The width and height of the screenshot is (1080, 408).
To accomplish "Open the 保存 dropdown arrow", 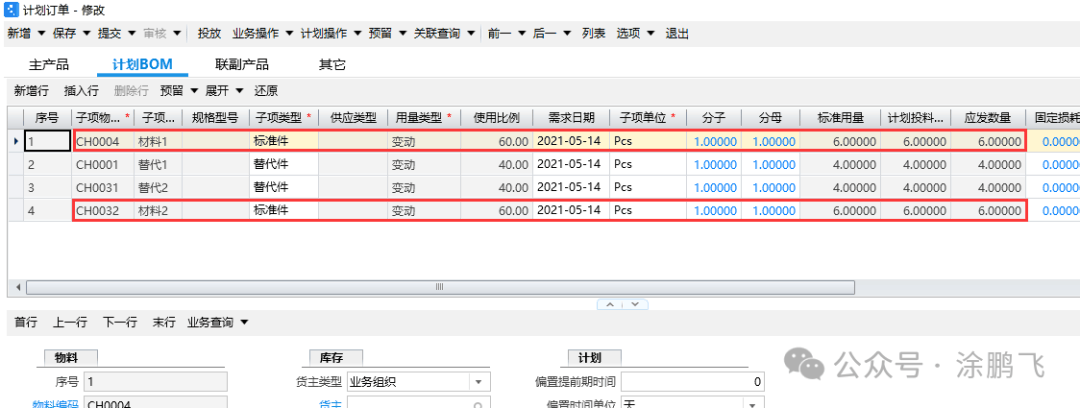I will [x=87, y=33].
